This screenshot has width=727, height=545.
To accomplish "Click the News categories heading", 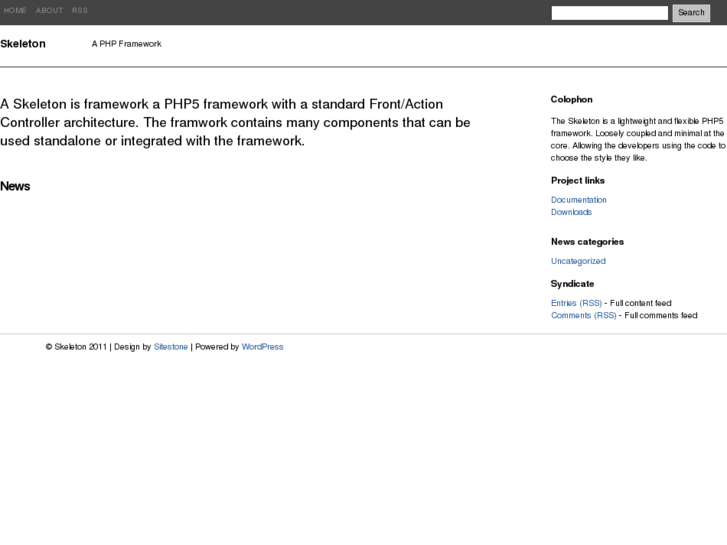I will 587,241.
